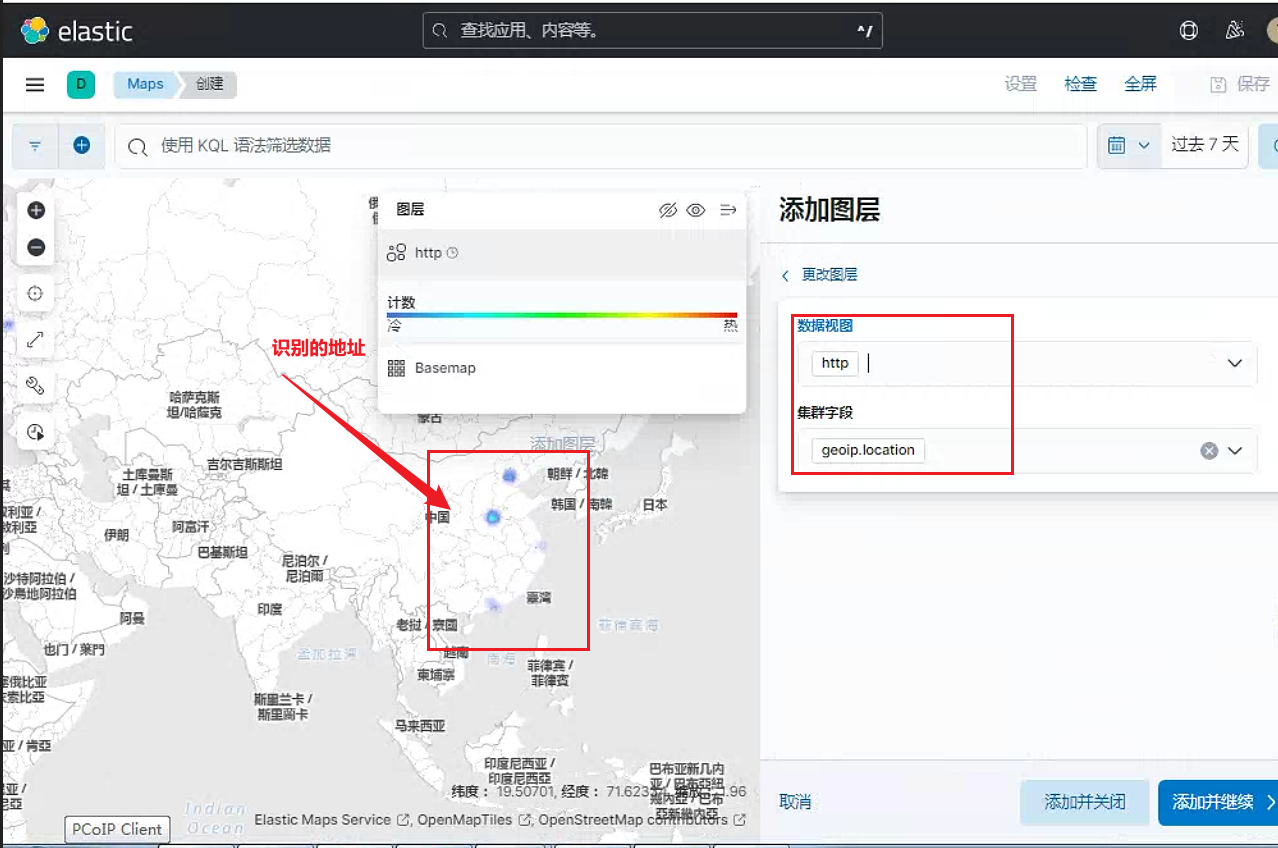Click the map fullscreen arrows button
The image size is (1278, 848).
[x=36, y=340]
